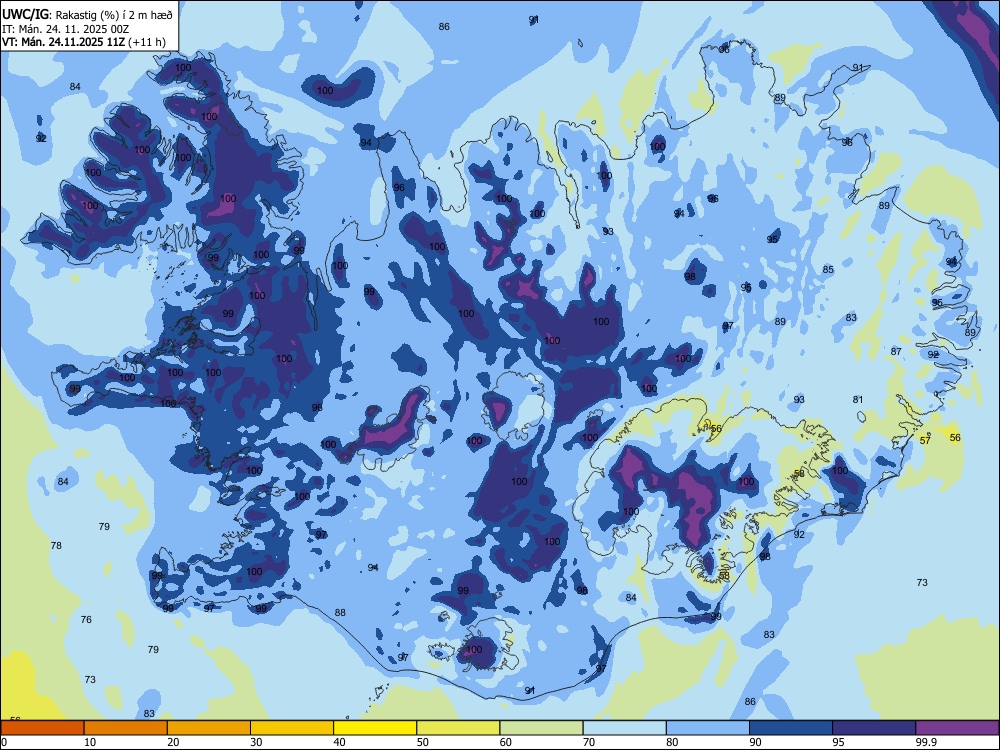
Task: Click the 70–80 pale blue legend swatch
Action: tap(624, 728)
